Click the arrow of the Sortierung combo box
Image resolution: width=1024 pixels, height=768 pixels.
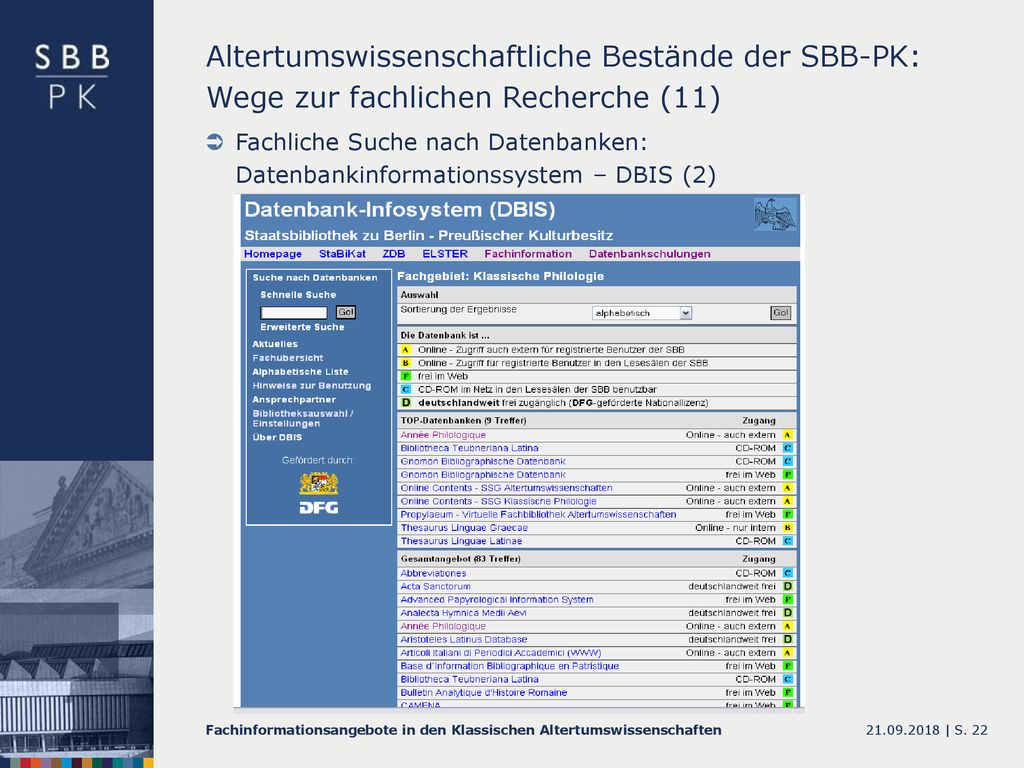point(685,313)
